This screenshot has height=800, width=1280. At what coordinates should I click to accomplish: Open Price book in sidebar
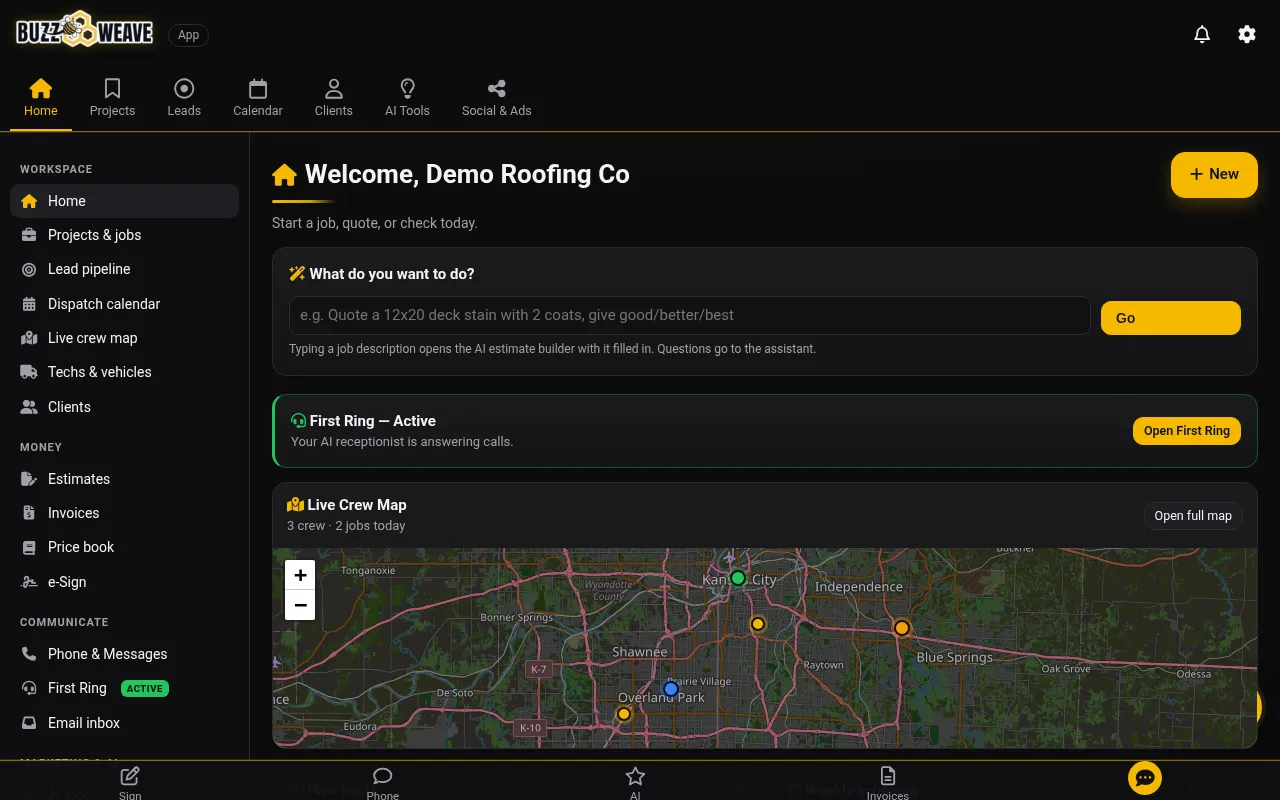[x=124, y=547]
